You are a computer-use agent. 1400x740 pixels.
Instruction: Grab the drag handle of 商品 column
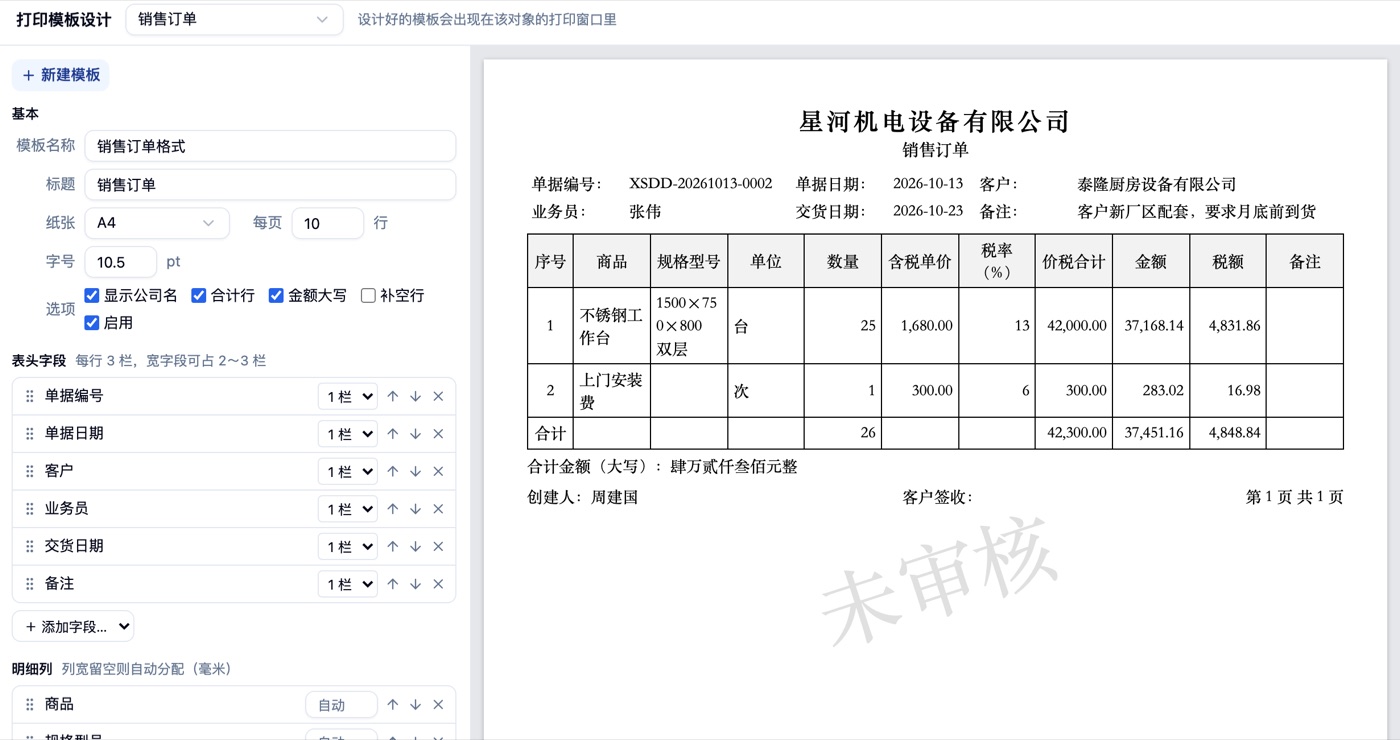click(x=30, y=705)
